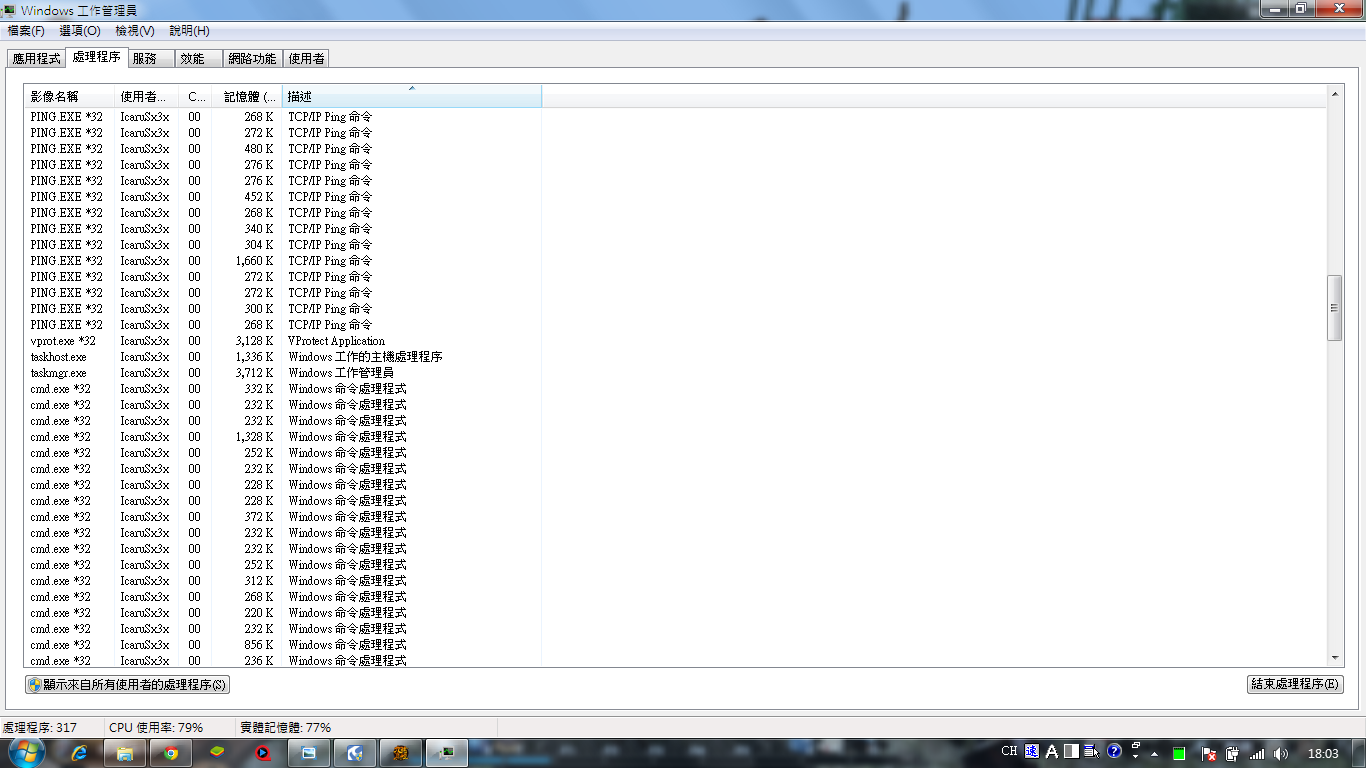Open the power plug battery tray icon
Image resolution: width=1366 pixels, height=768 pixels.
(x=1232, y=753)
